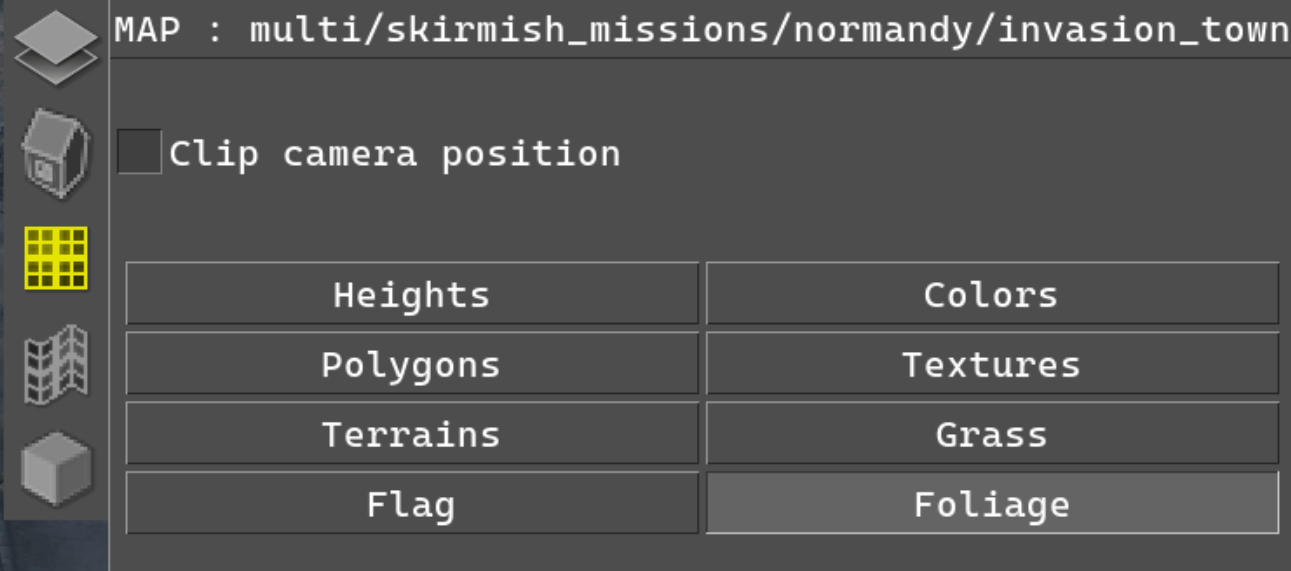Screen dimensions: 1291x571
Task: Select the house building icon
Action: [56, 153]
